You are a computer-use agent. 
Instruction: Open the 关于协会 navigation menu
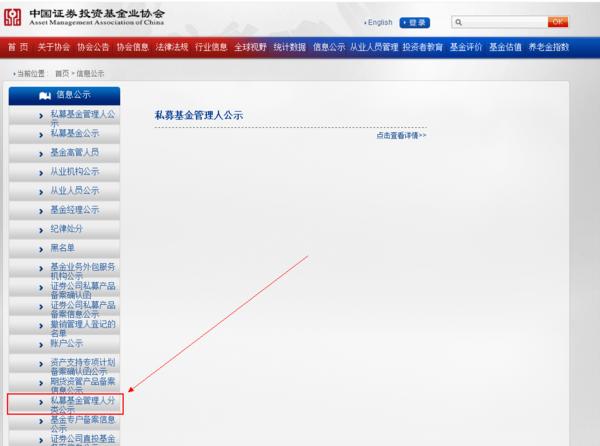coord(54,47)
